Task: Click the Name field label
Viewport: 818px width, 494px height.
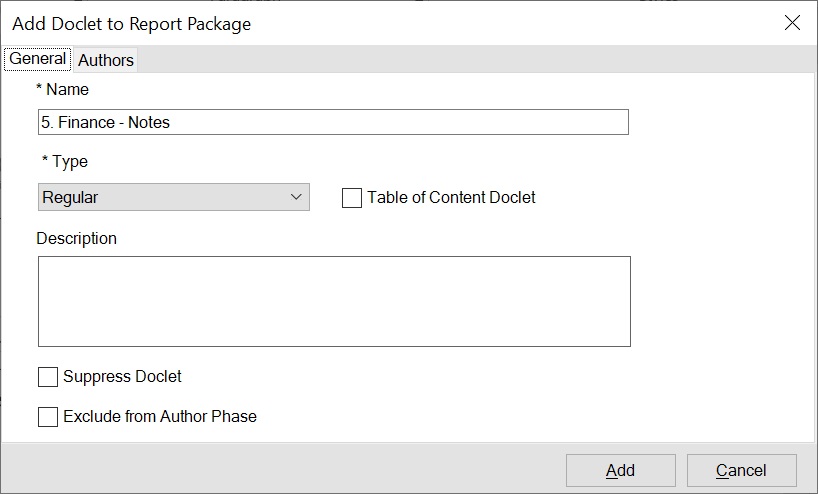Action: 63,90
